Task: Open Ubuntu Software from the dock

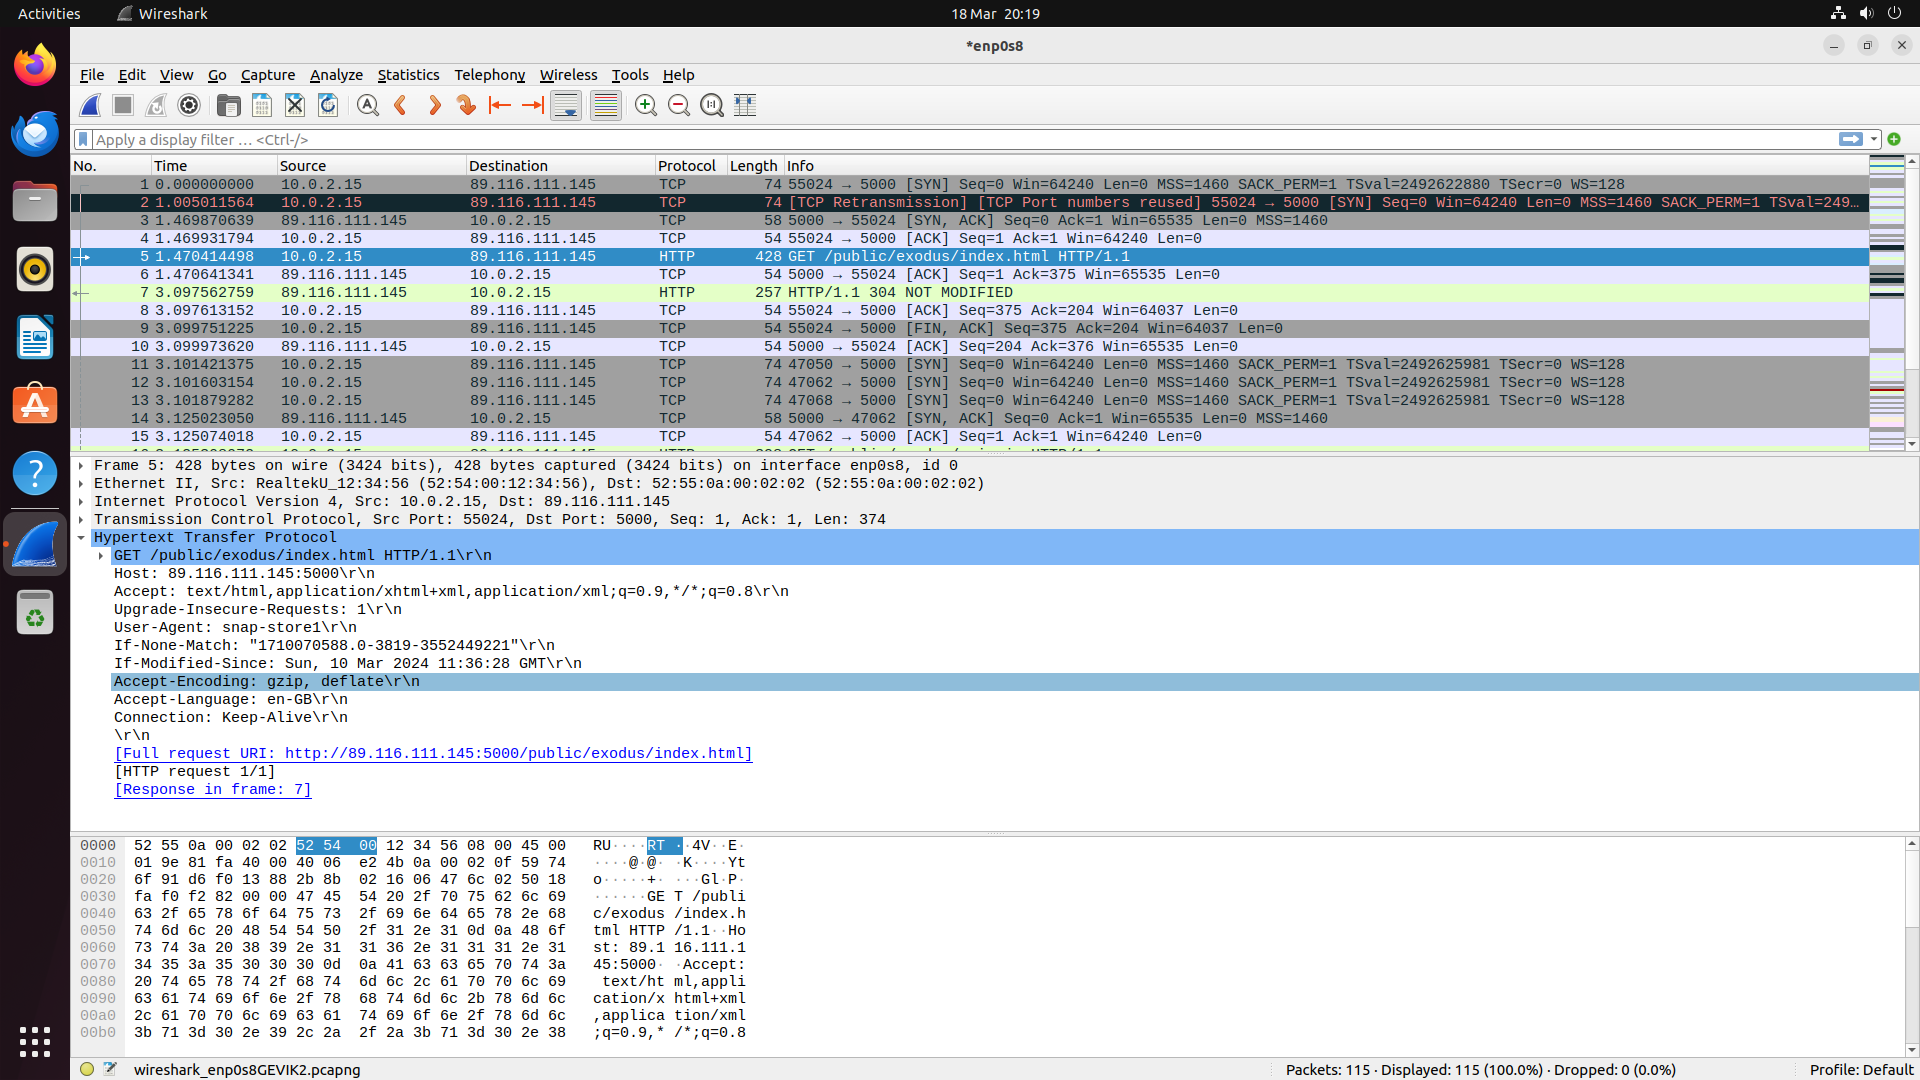Action: [35, 405]
